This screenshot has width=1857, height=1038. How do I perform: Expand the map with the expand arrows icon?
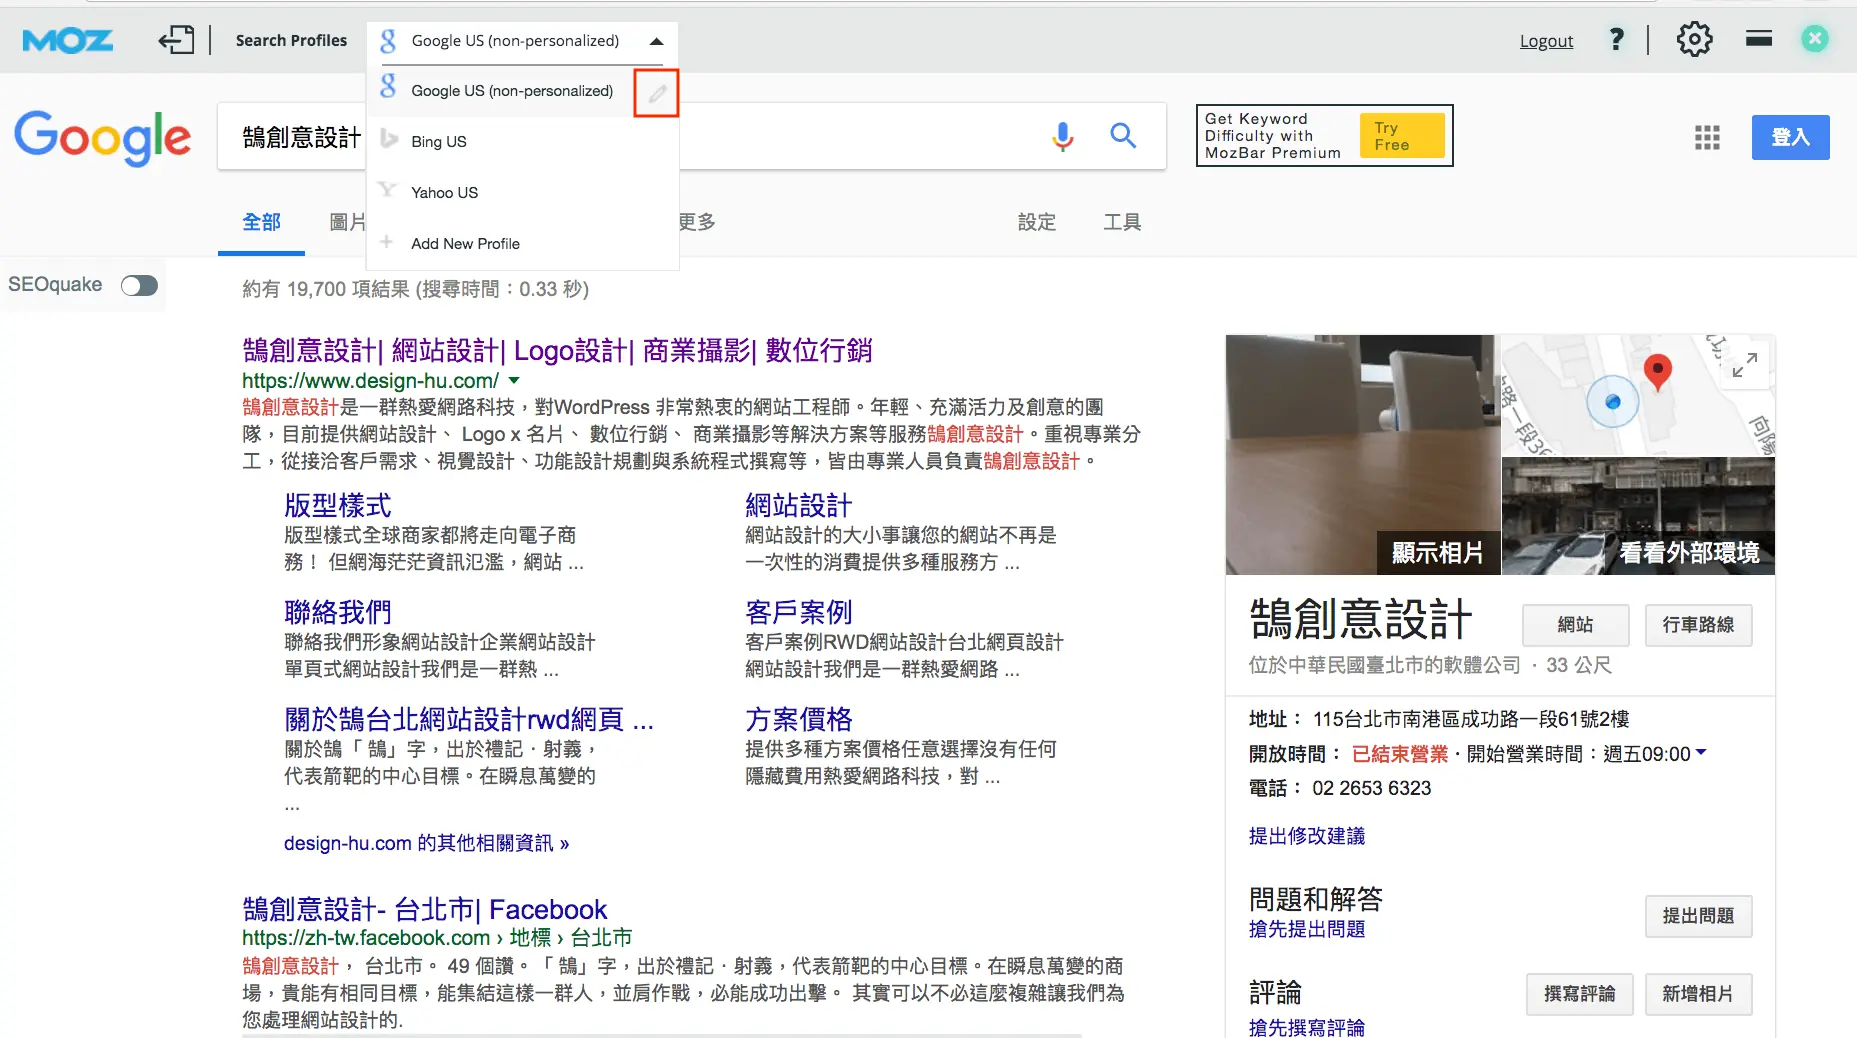[x=1745, y=365]
